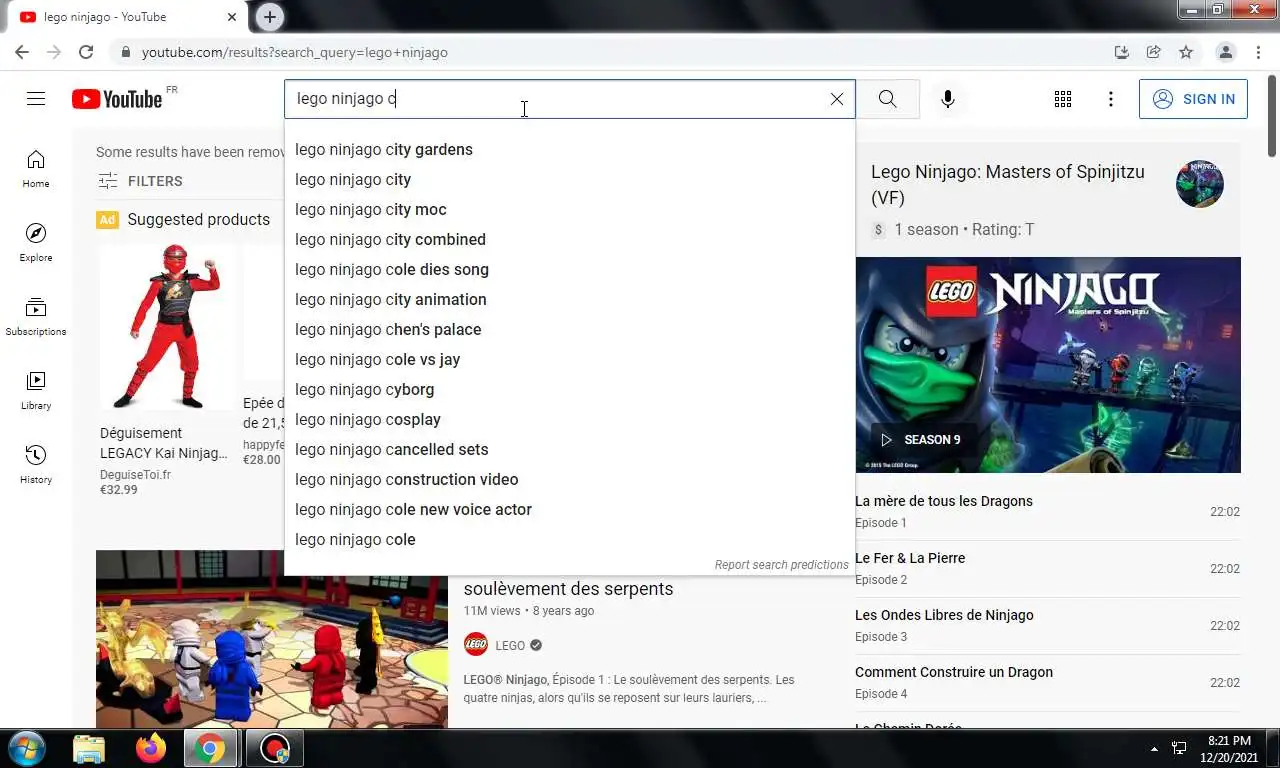Close the lego ninjago YouTube tab
Screen dimensions: 1280x768
point(232,17)
